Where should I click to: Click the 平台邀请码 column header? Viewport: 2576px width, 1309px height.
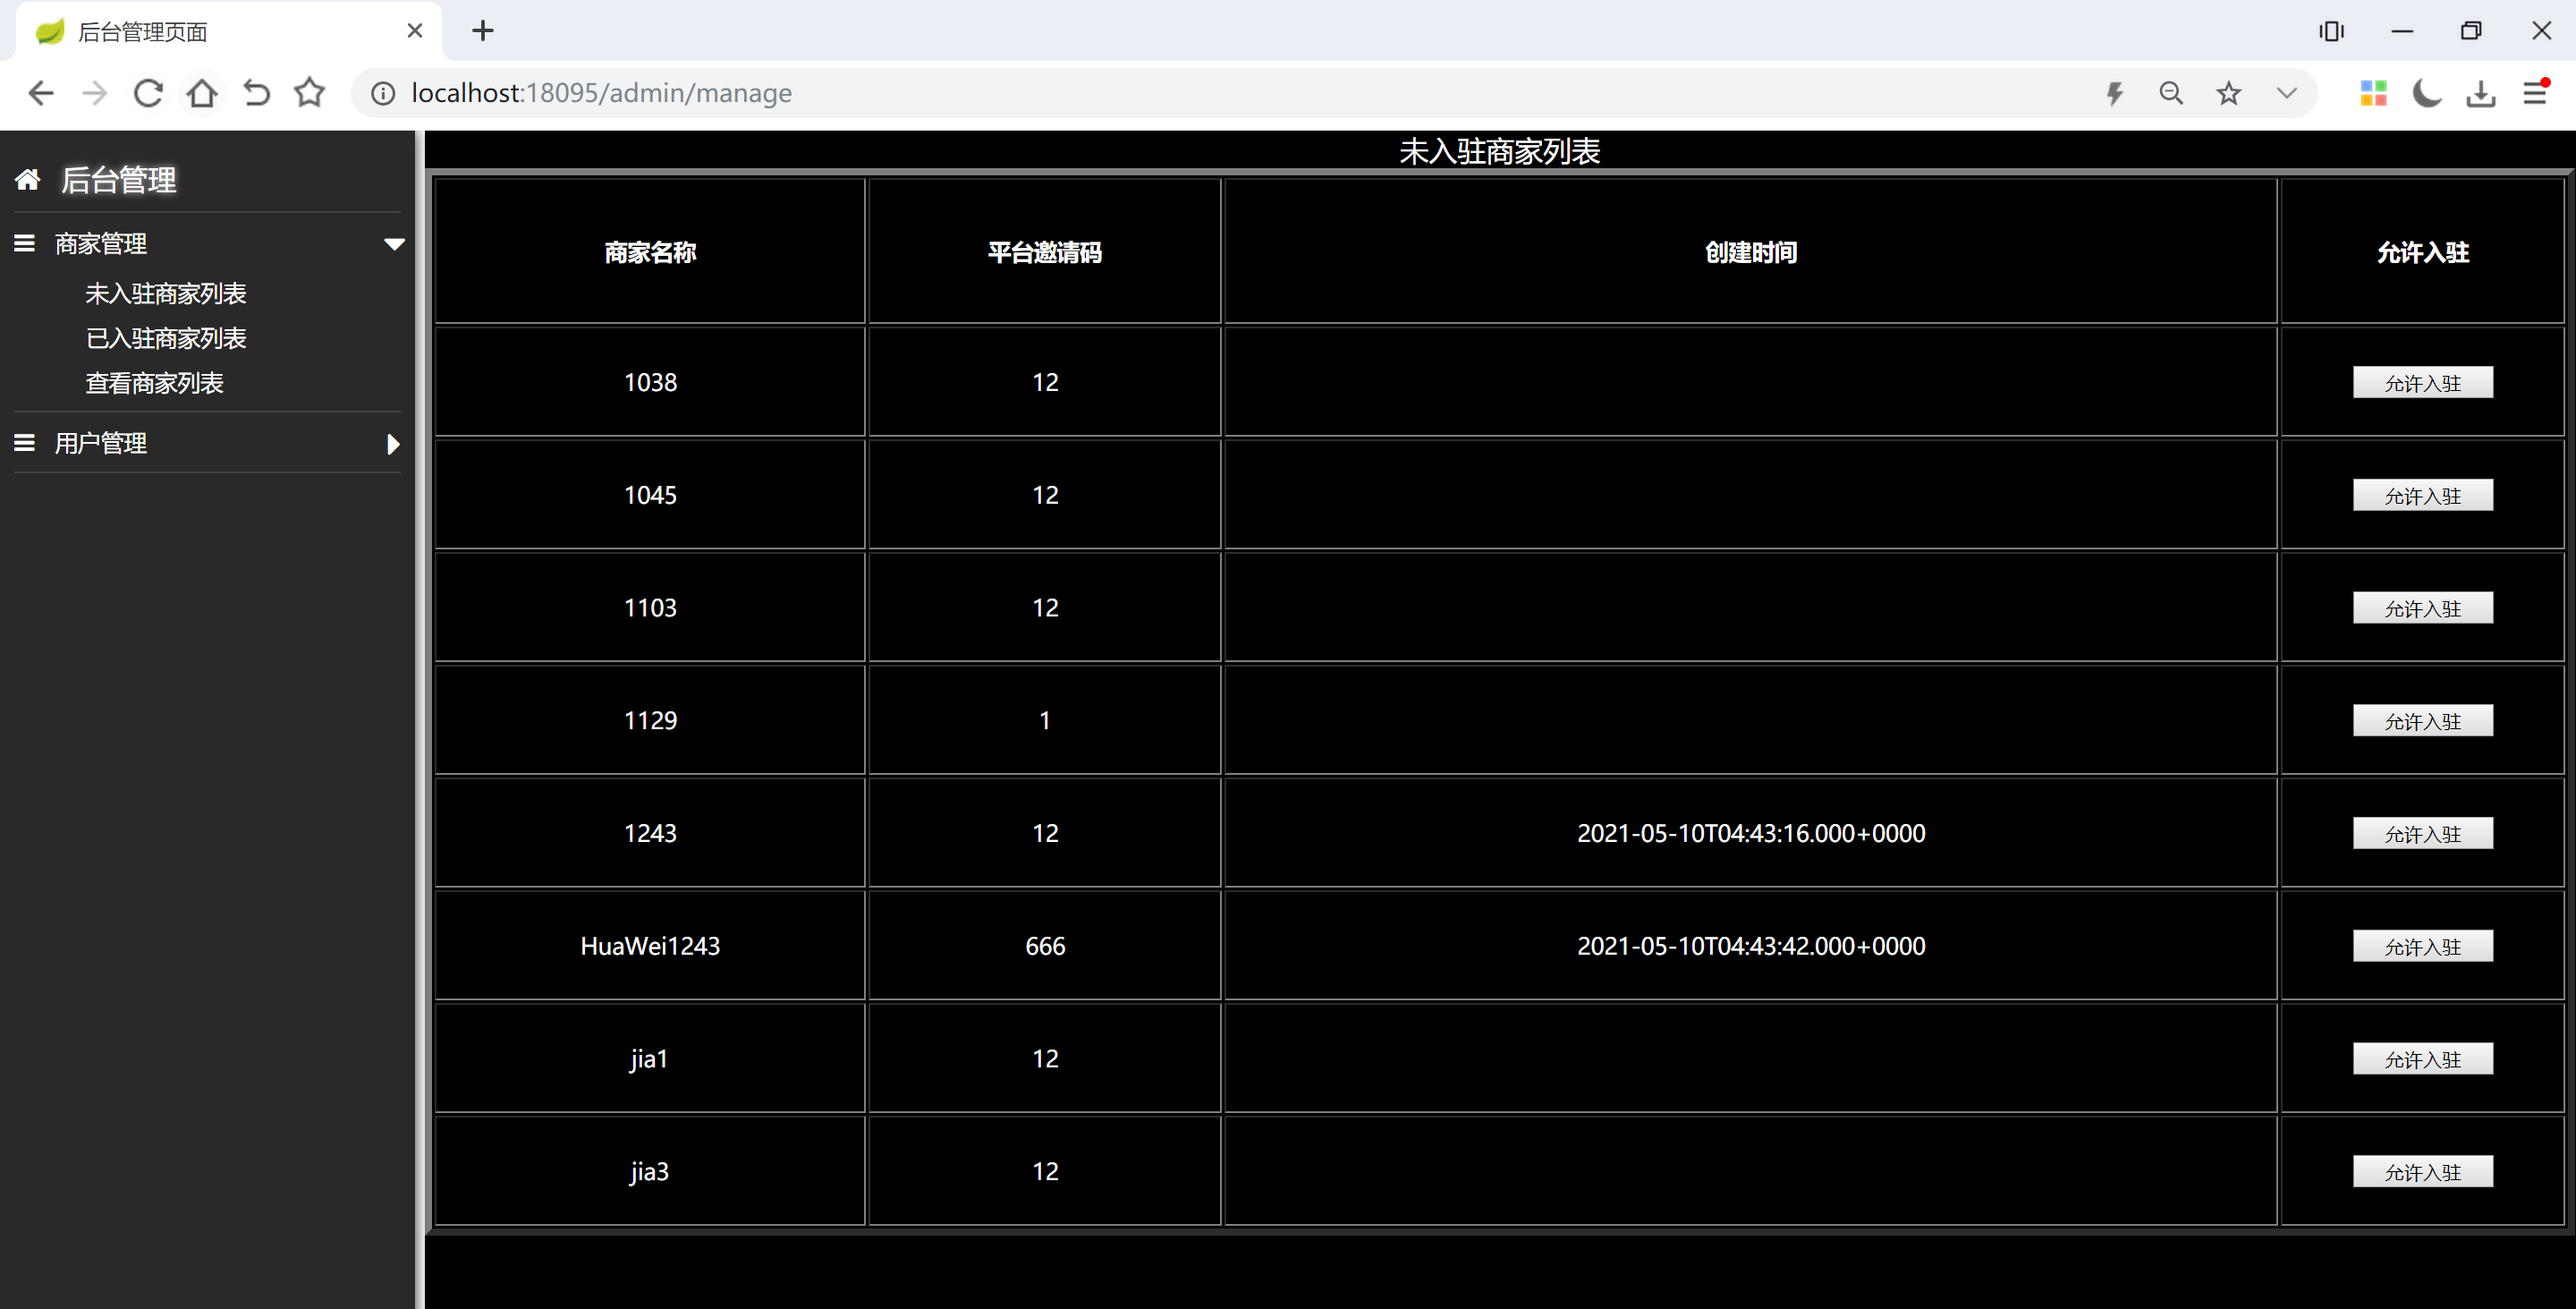[1045, 252]
